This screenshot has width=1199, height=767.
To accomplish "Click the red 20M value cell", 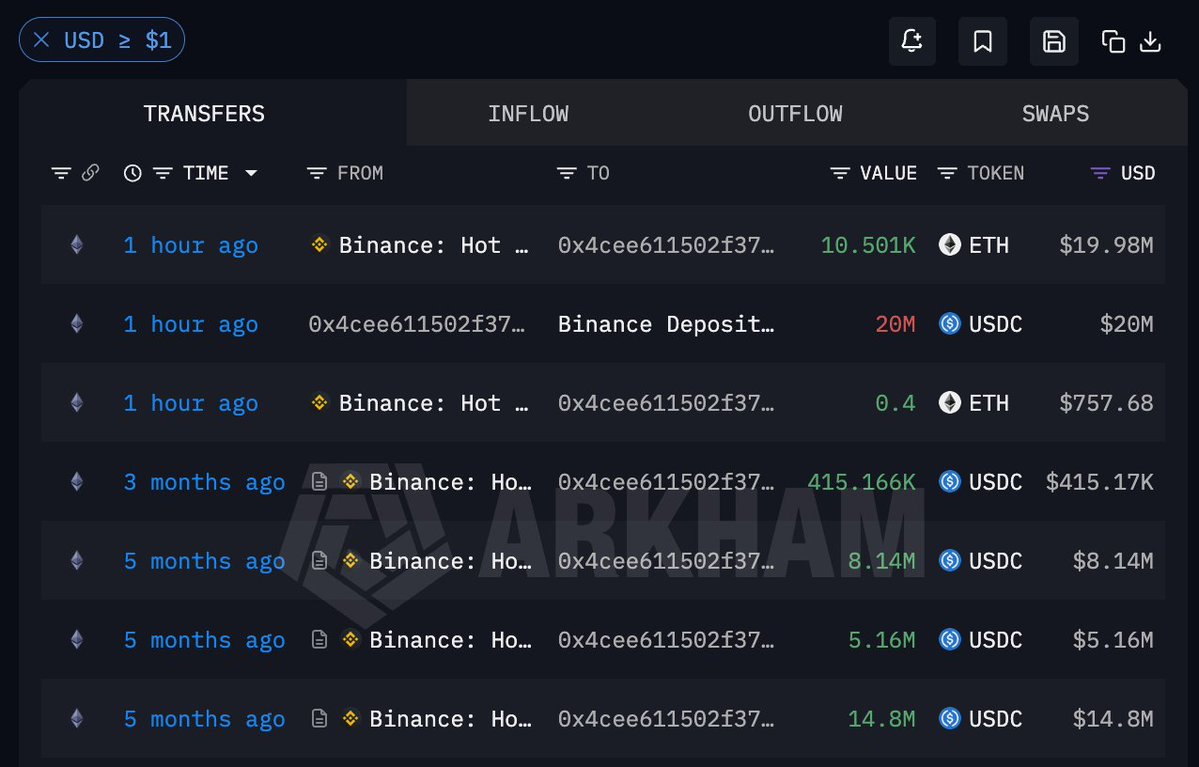I will 895,324.
